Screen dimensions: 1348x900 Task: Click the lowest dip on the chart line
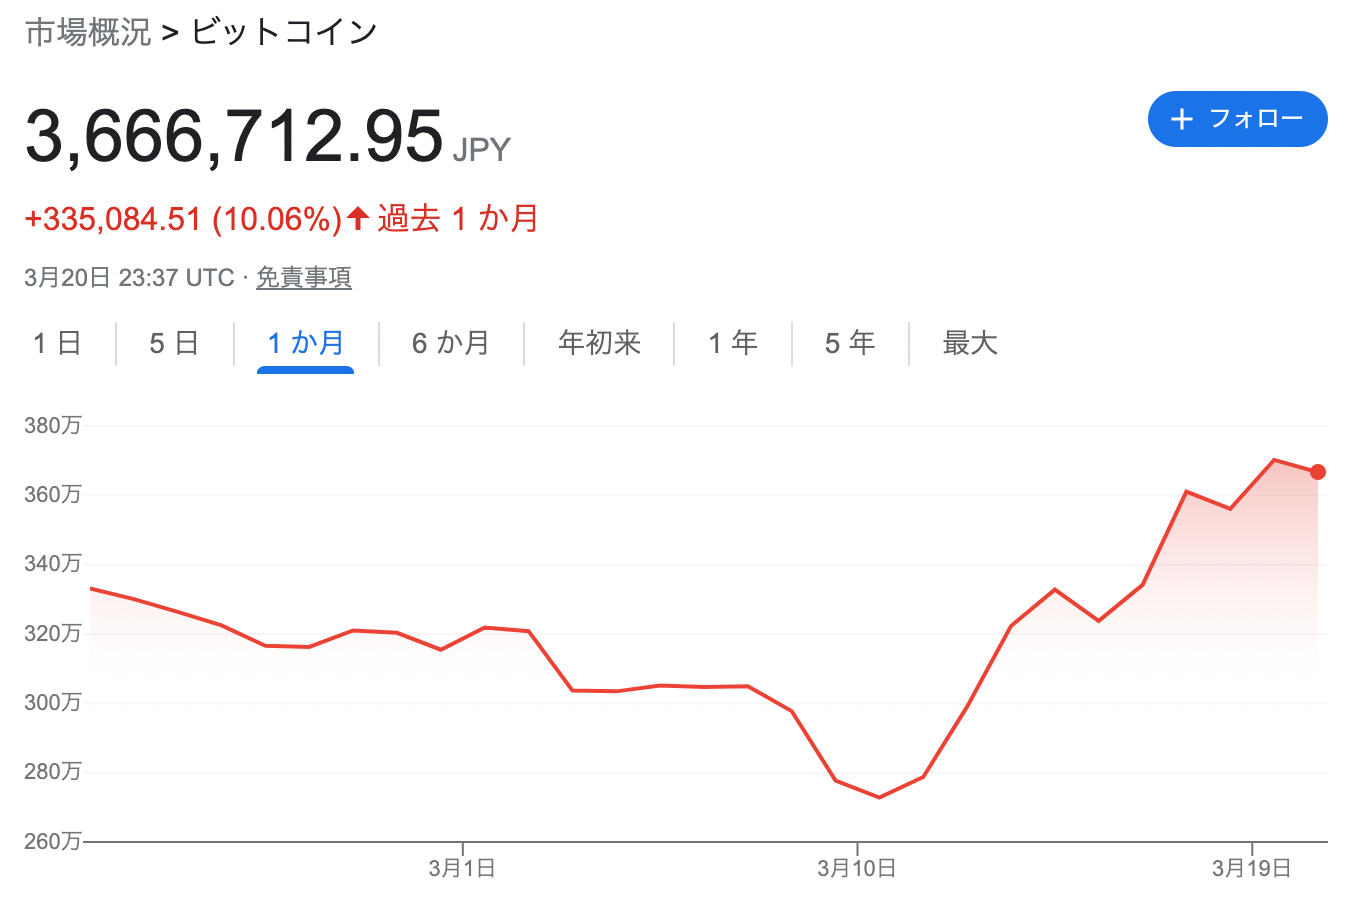tap(879, 797)
